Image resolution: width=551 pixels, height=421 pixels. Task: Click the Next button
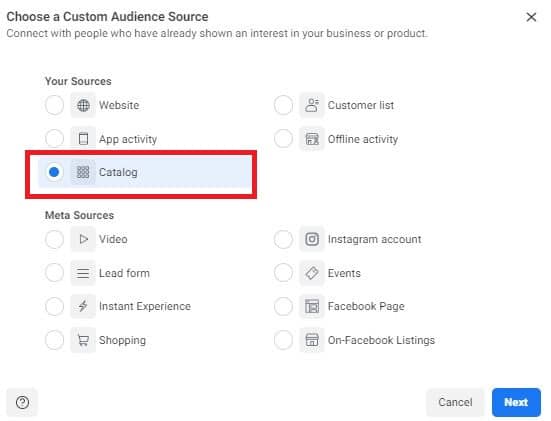click(516, 402)
